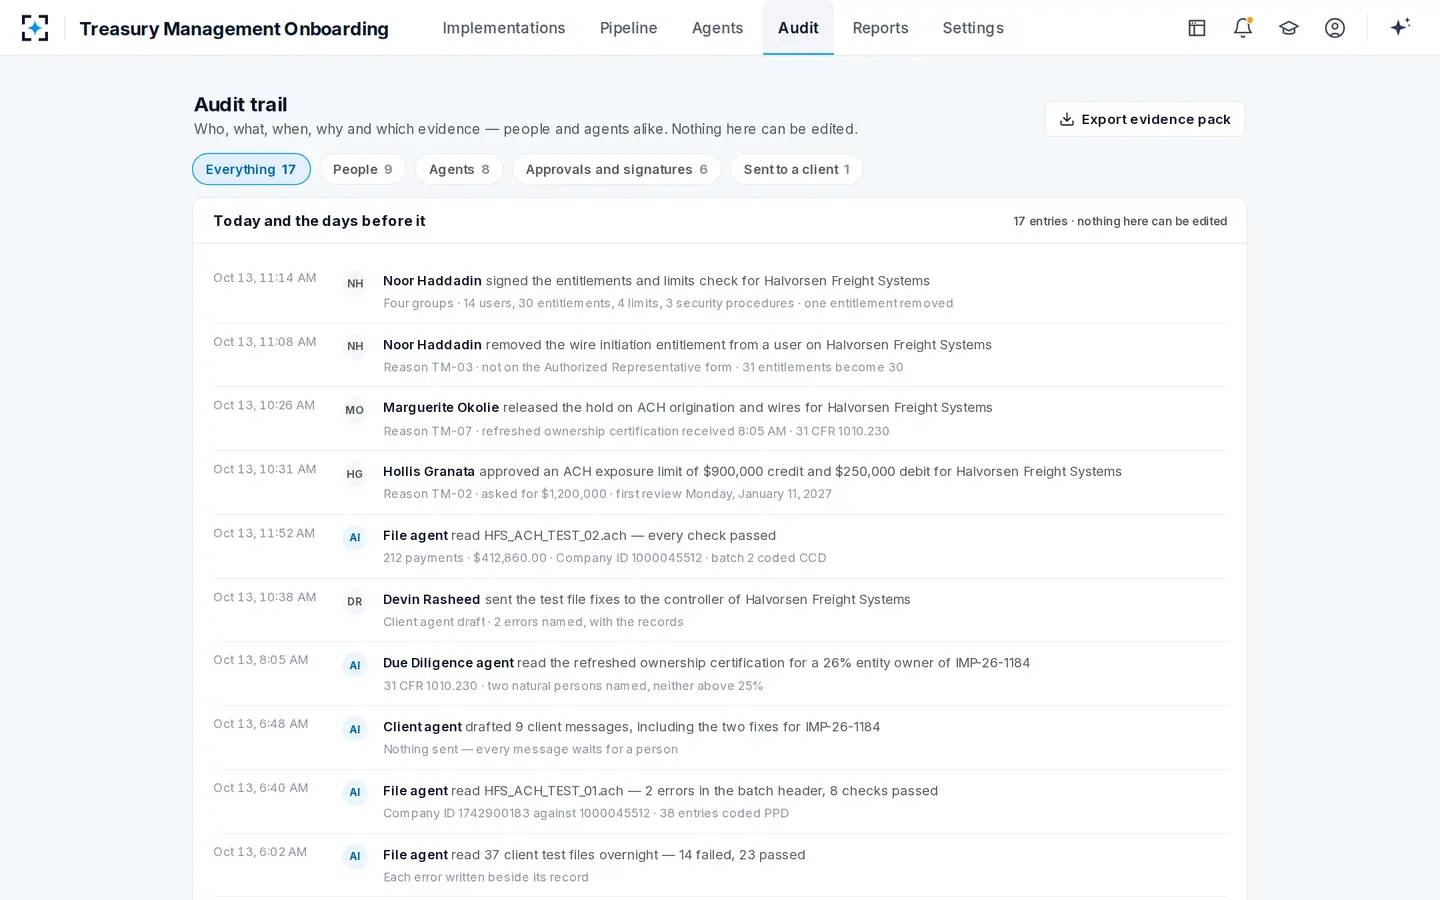The image size is (1440, 900).
Task: Open Noor Haddadin signed entitlements entry
Action: tap(720, 291)
